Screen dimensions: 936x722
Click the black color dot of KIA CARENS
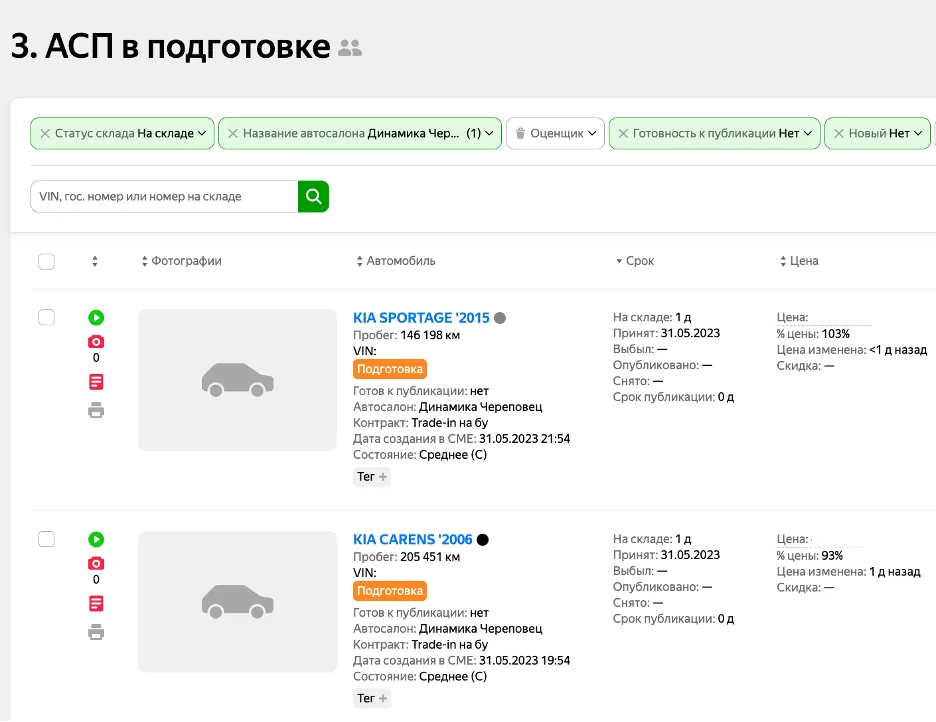click(x=483, y=540)
